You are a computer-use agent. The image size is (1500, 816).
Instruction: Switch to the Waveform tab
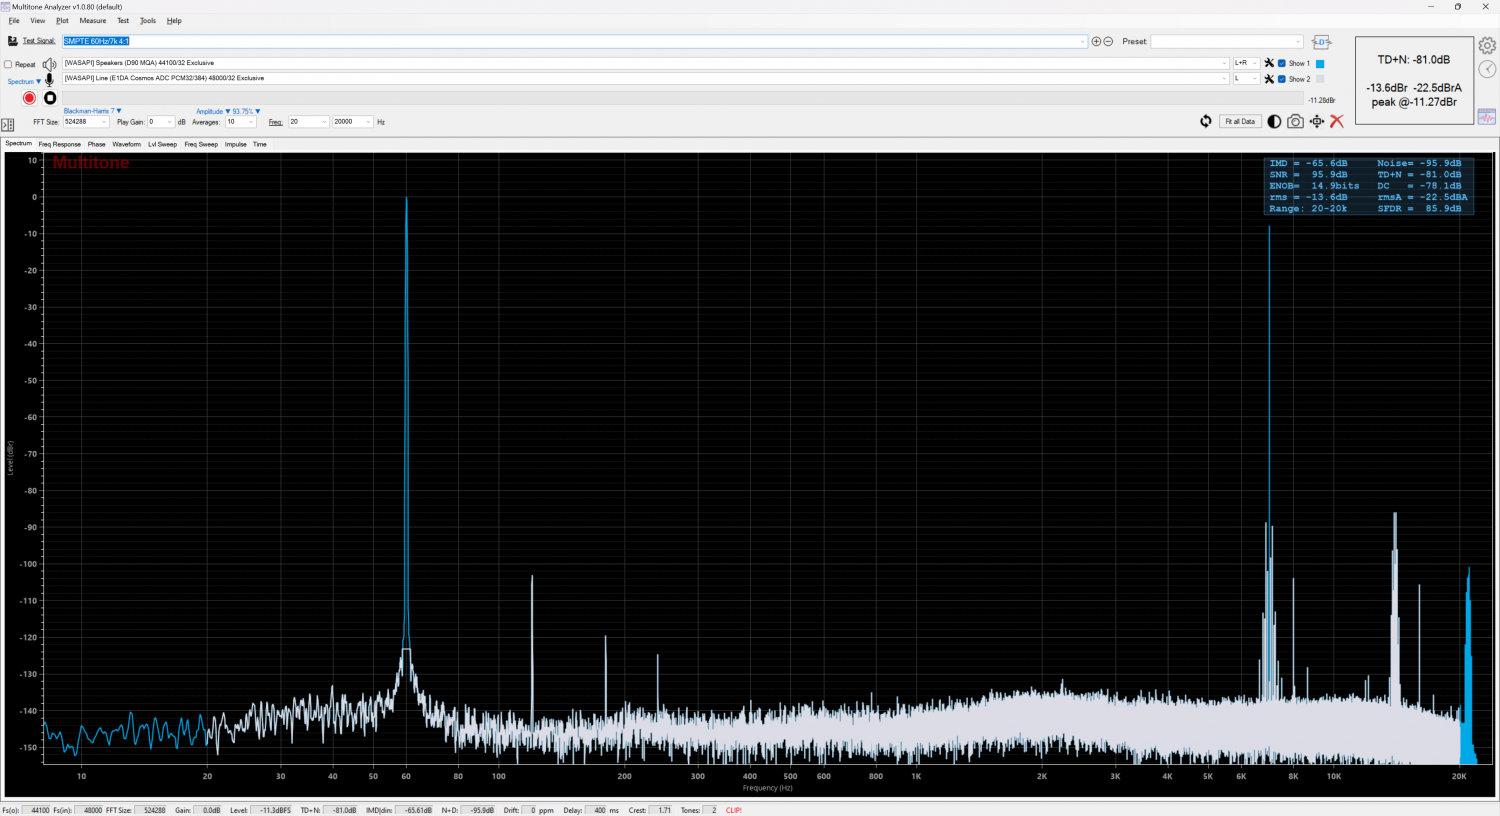pyautogui.click(x=127, y=144)
